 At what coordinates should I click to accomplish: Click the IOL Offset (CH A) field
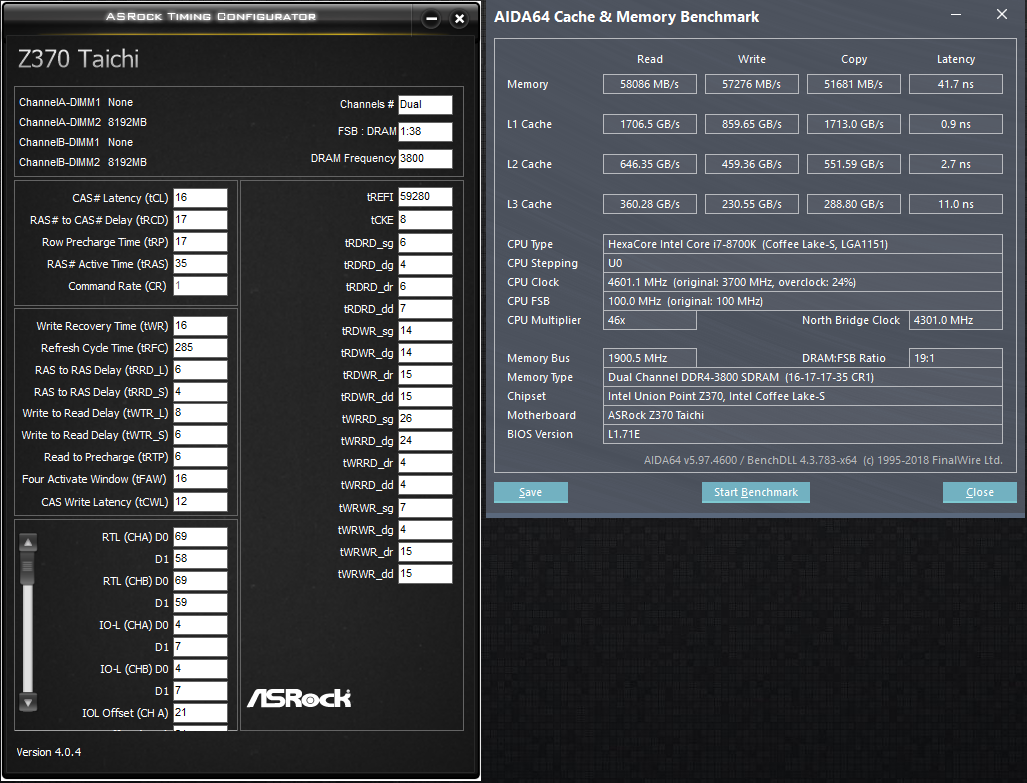coord(200,713)
